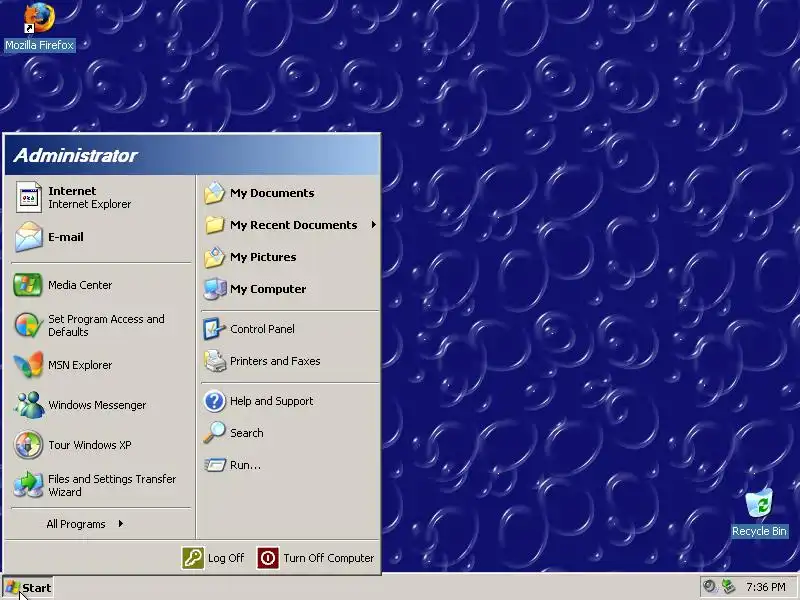Click the Windows Messenger people icon
The image size is (800, 600).
[29, 405]
